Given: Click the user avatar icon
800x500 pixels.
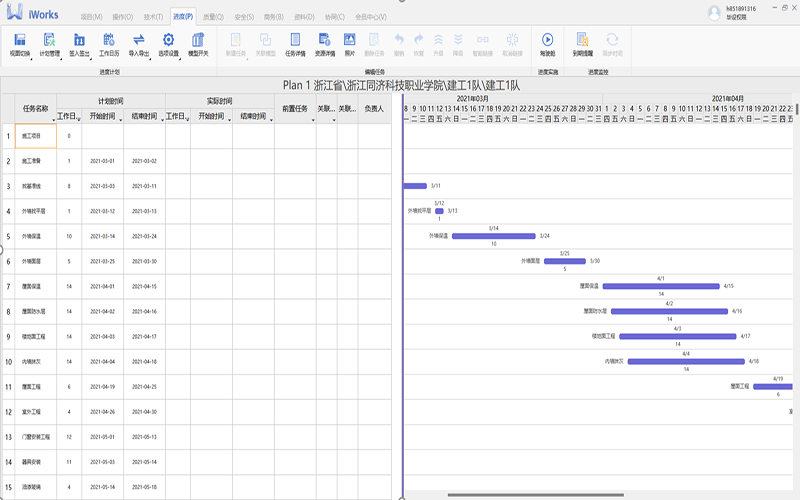Looking at the screenshot, I should 714,13.
